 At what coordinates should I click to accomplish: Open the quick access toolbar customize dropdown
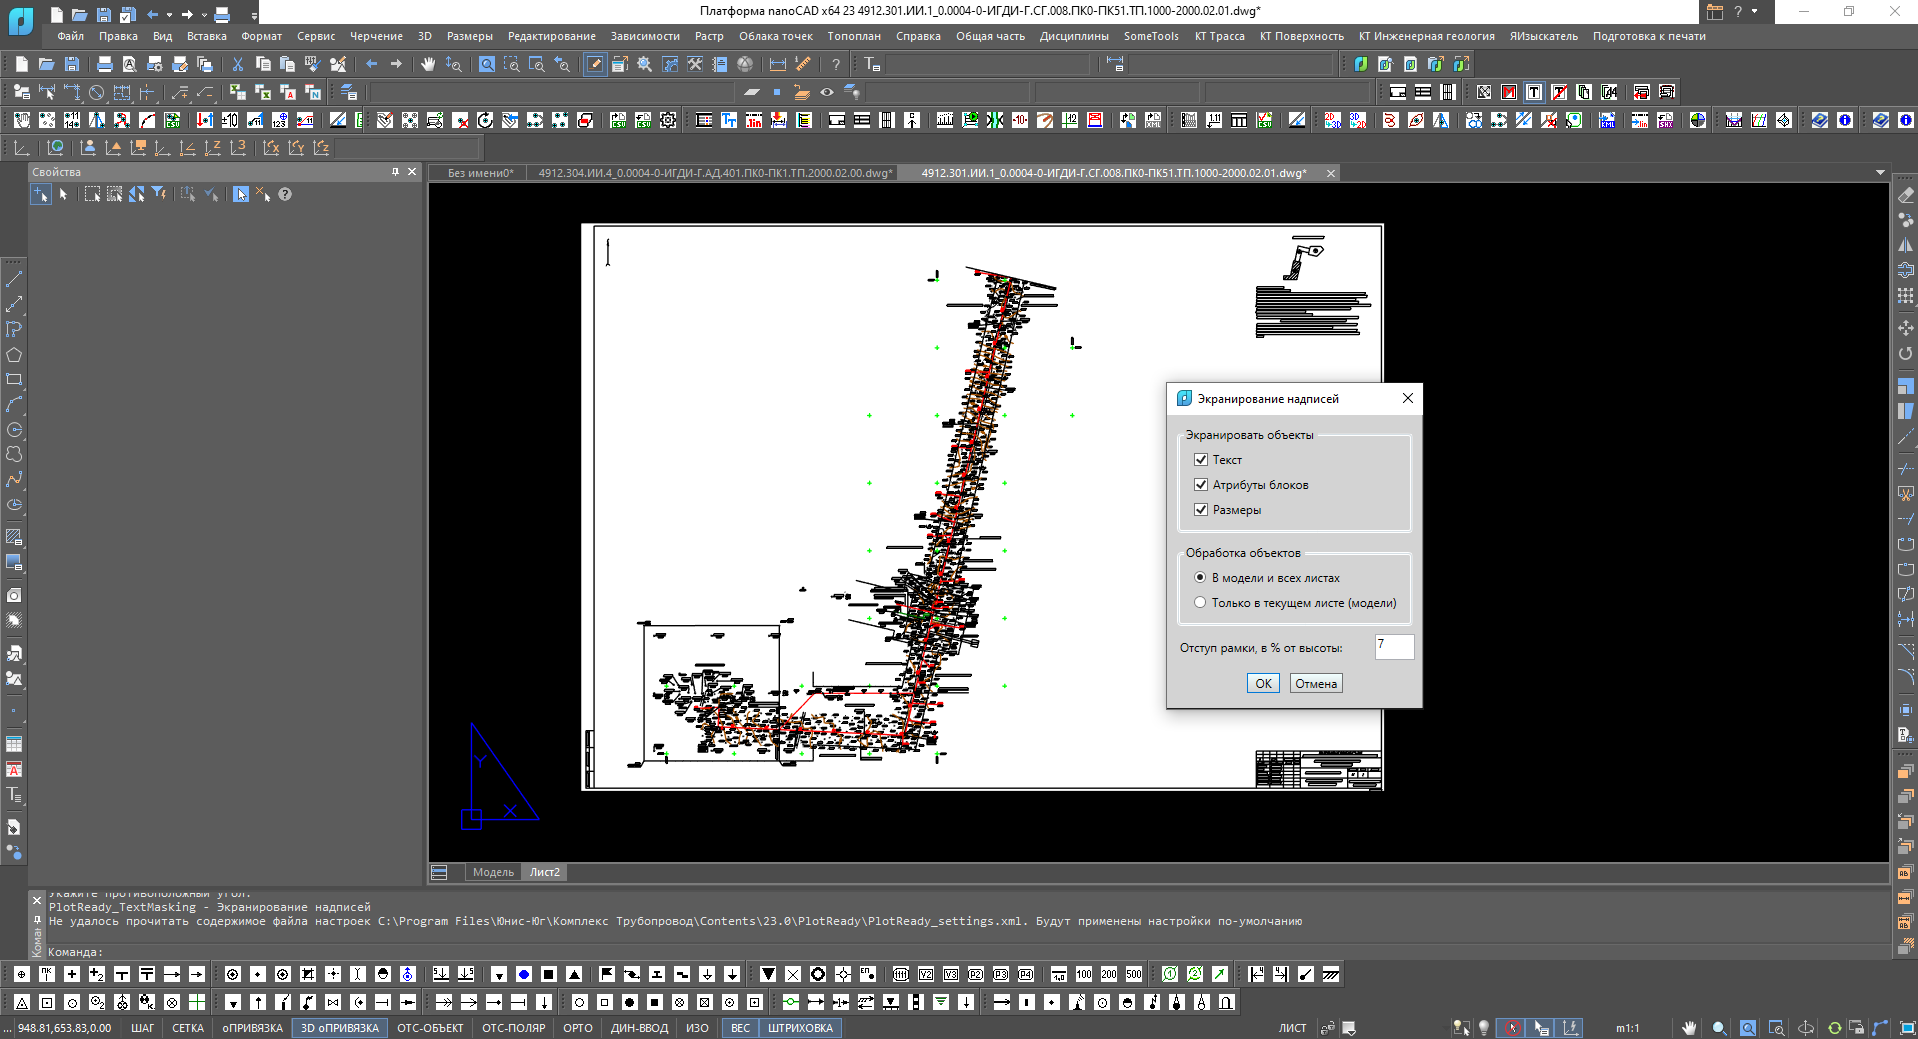[x=254, y=15]
